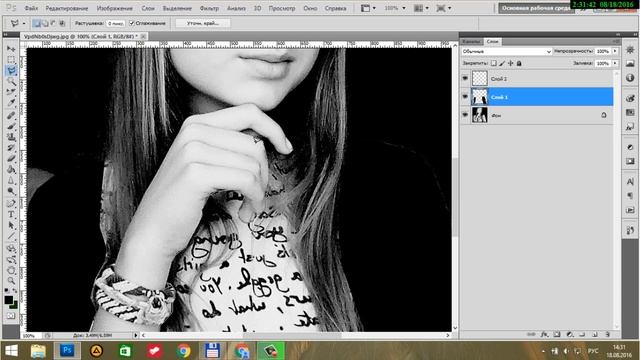Screen dimensions: 640x360
Task: Select the Healing Brush tool
Action: 11,115
